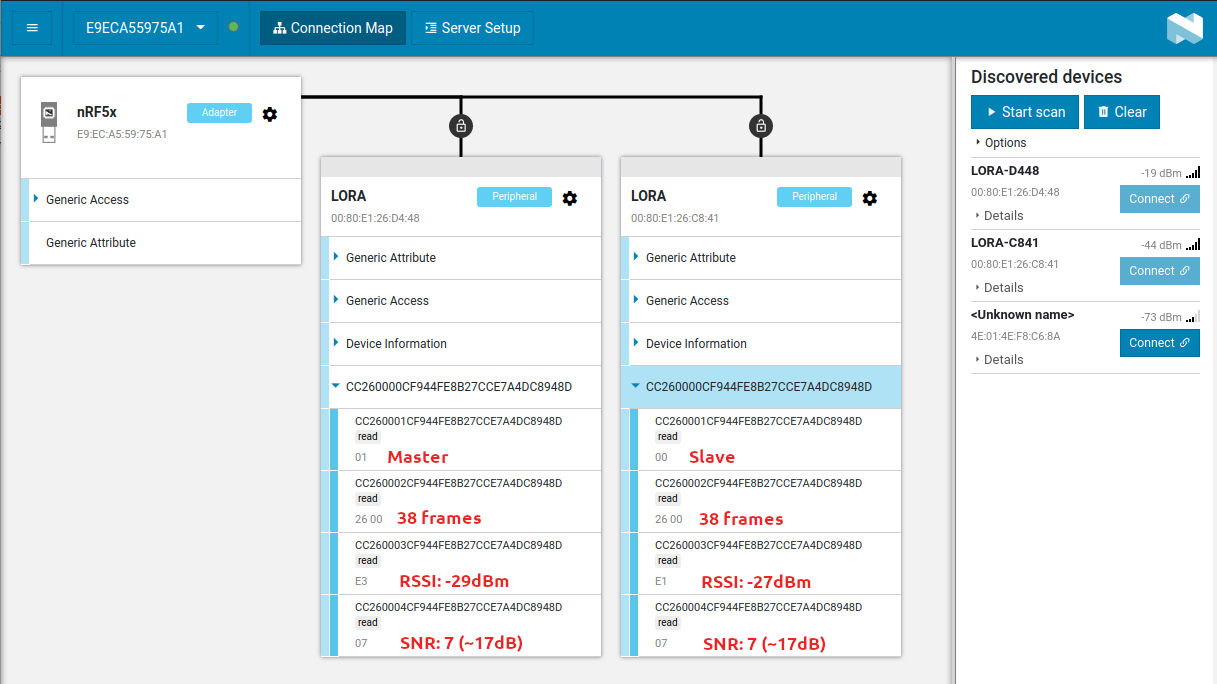
Task: Open the E9ECA55975A1 adapter dropdown
Action: click(145, 28)
